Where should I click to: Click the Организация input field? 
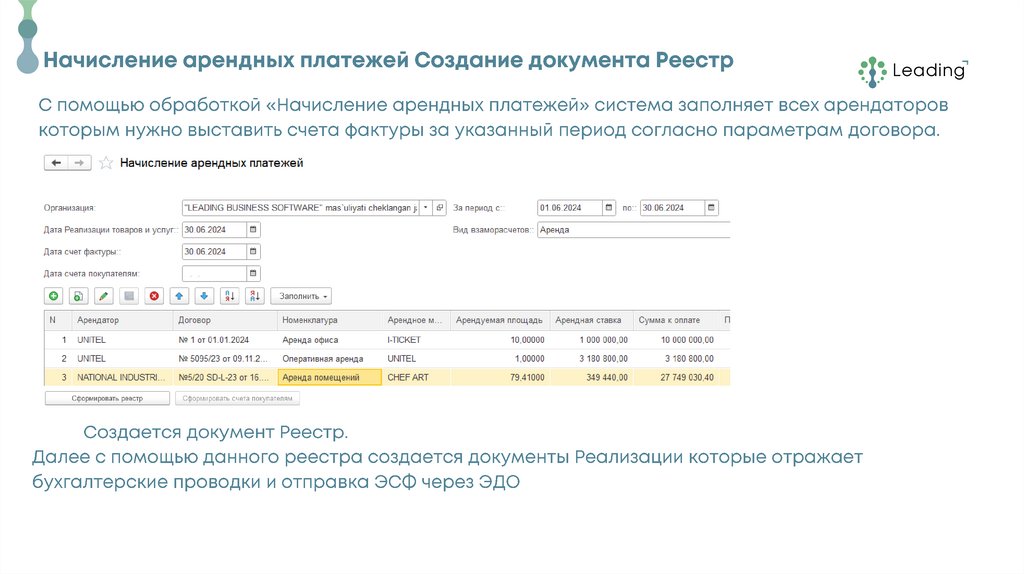coord(300,208)
